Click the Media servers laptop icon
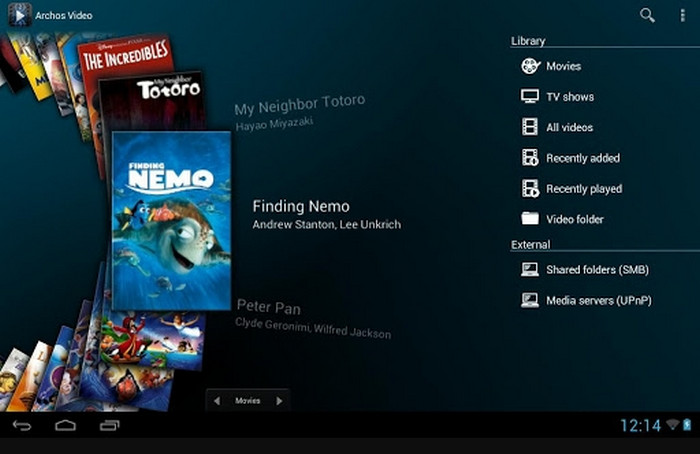Viewport: 700px width, 454px height. pos(530,300)
